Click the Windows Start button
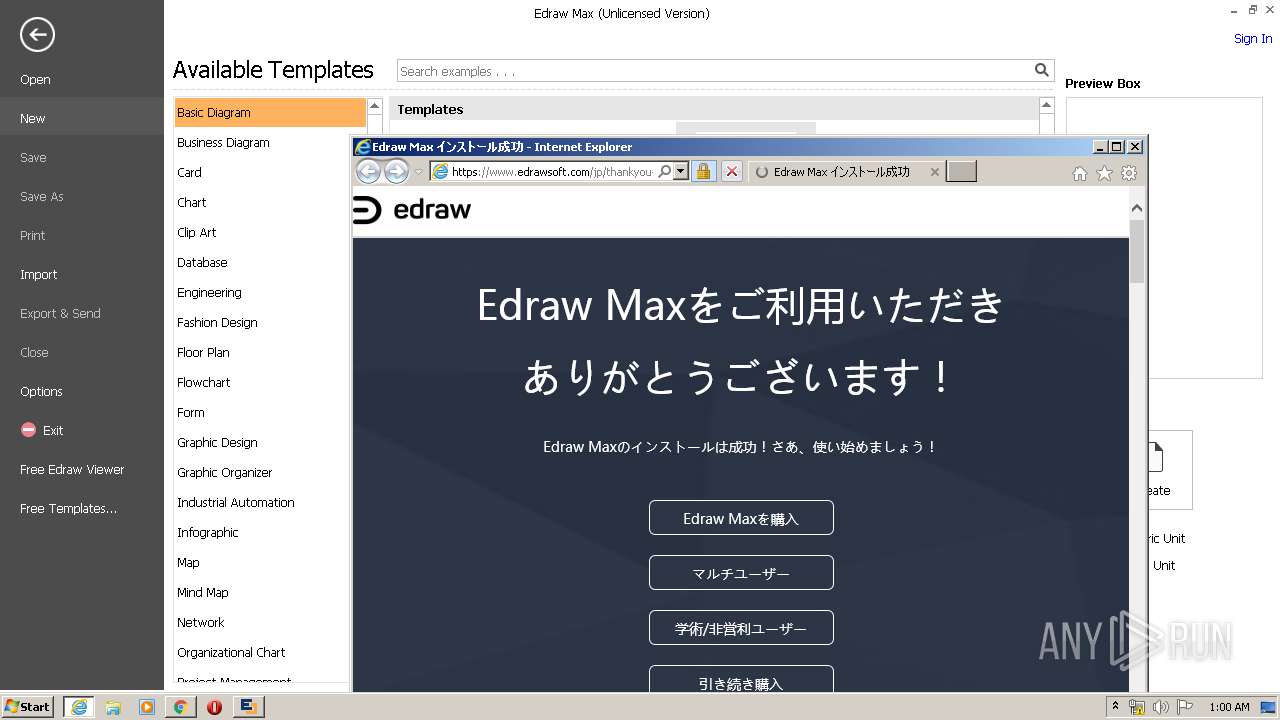The image size is (1280, 720). 27,707
